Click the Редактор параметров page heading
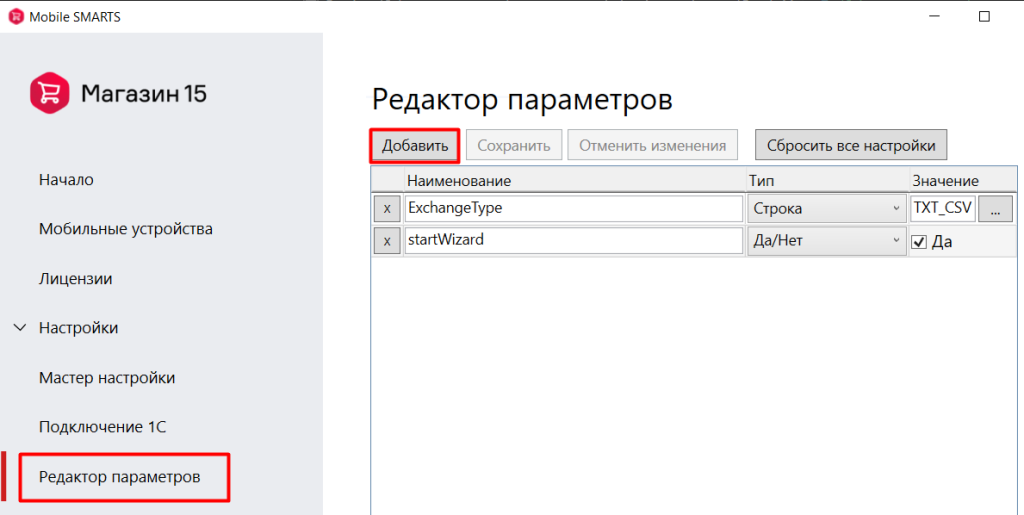Viewport: 1024px width, 515px height. (522, 100)
